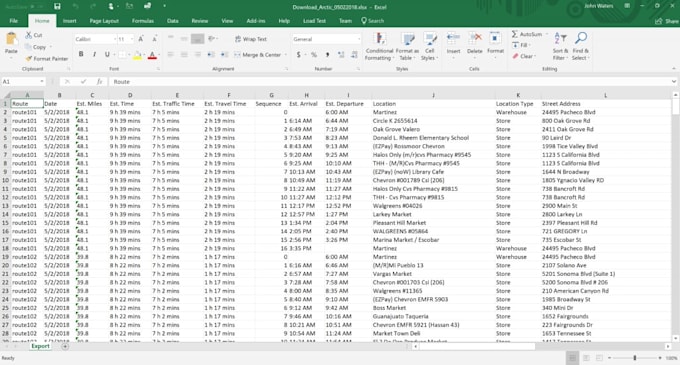Click Increase Decimal icon
This screenshot has height=365, width=680.
coord(341,55)
